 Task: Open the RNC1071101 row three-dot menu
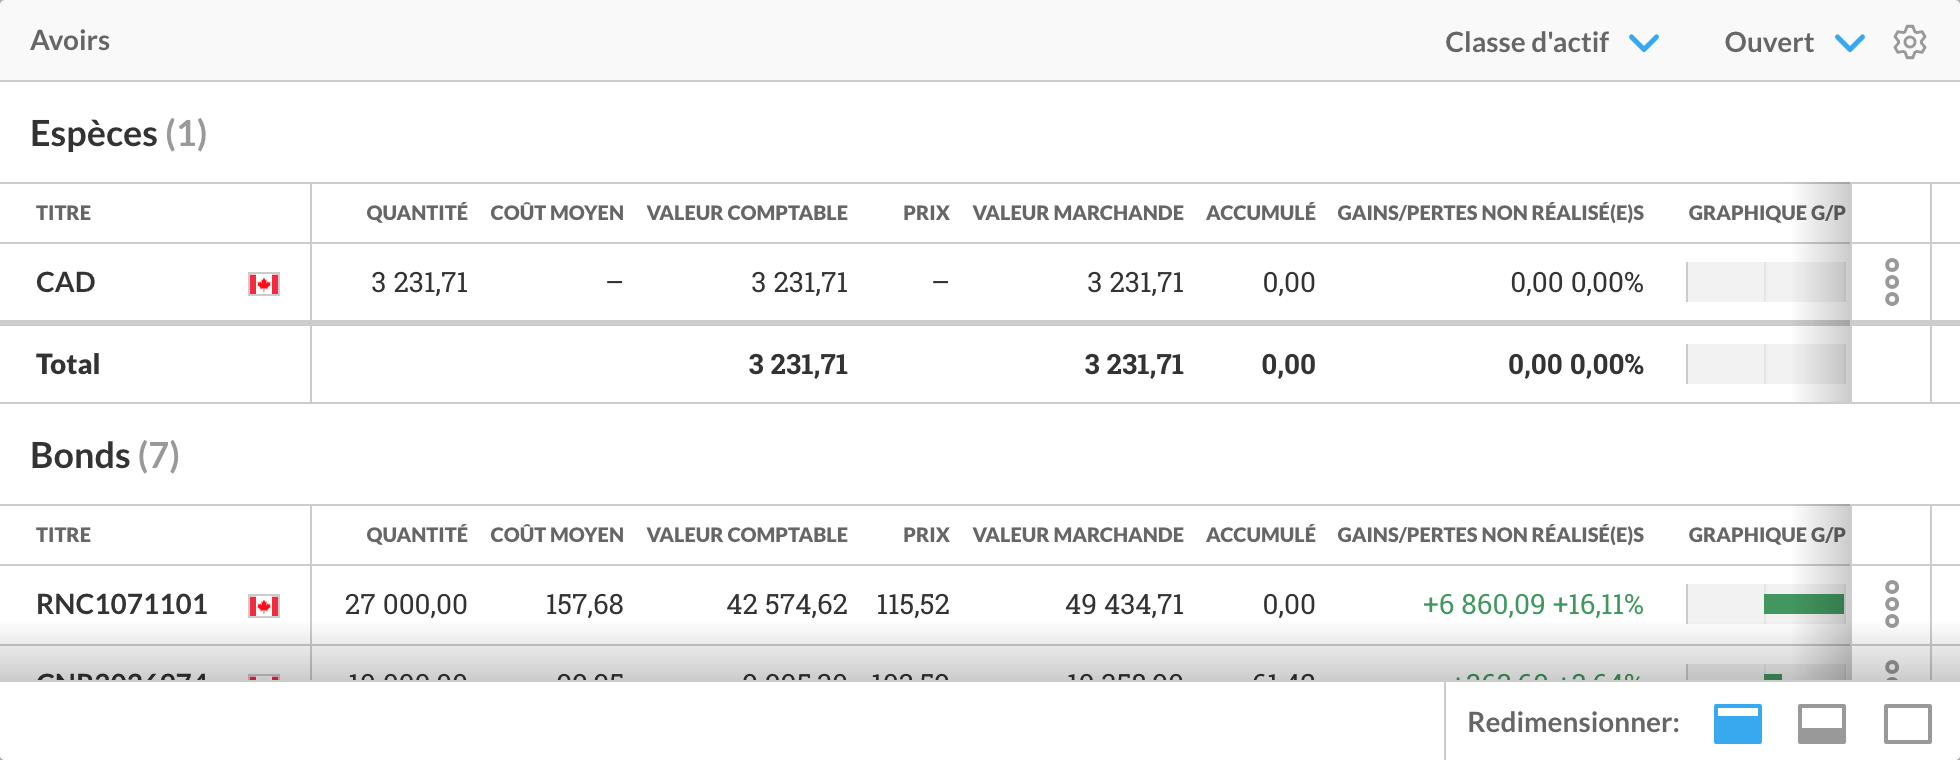pyautogui.click(x=1891, y=604)
